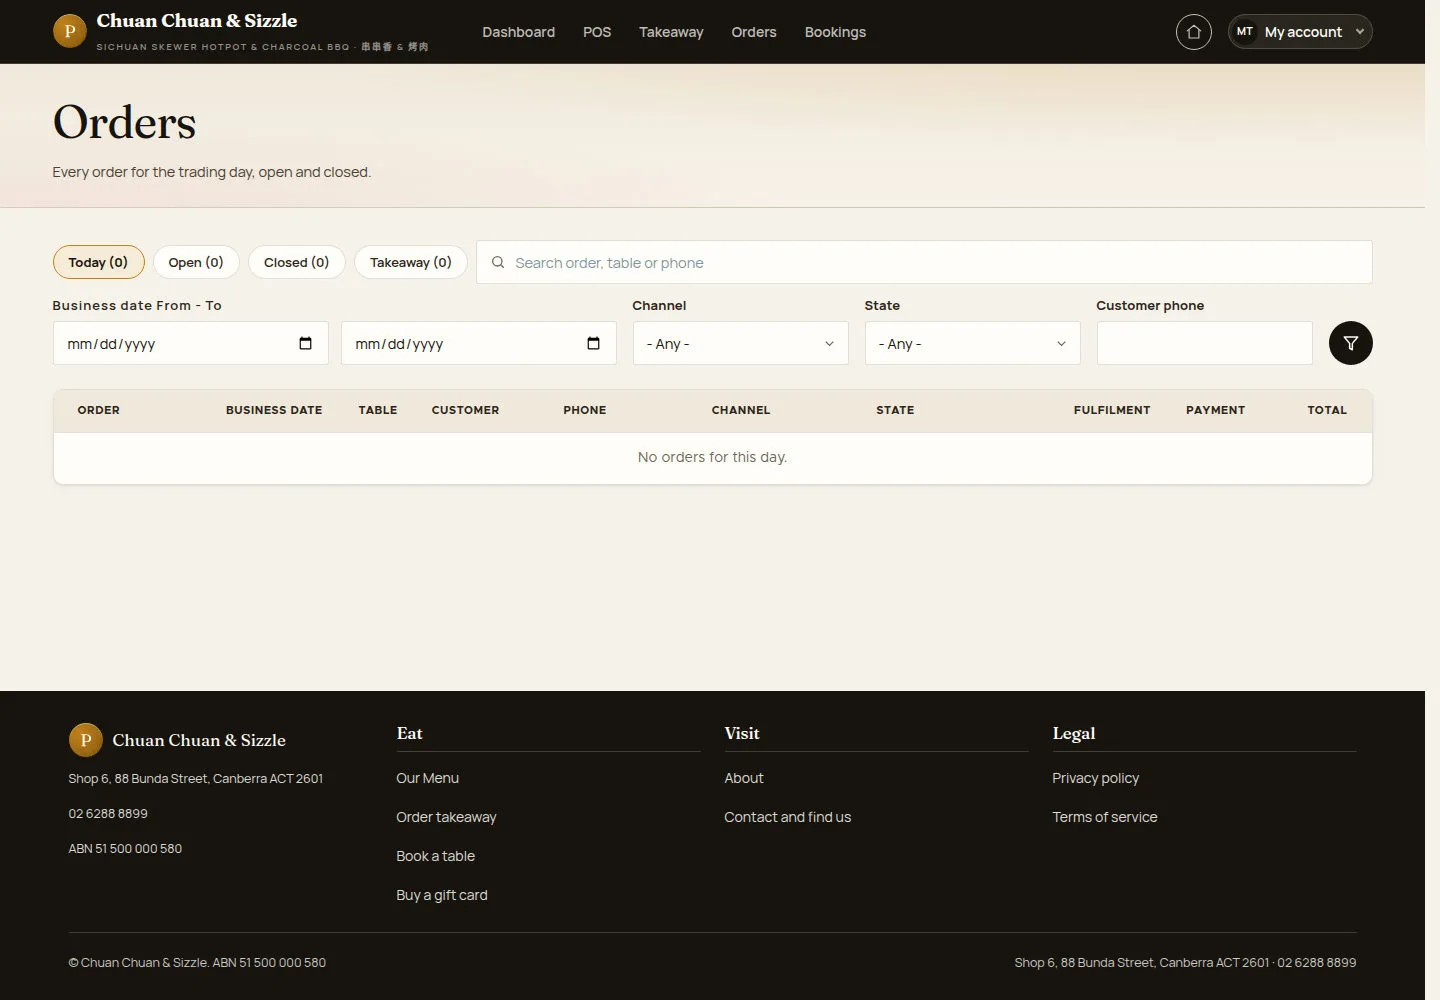Open calendar picker for the To date

click(593, 343)
